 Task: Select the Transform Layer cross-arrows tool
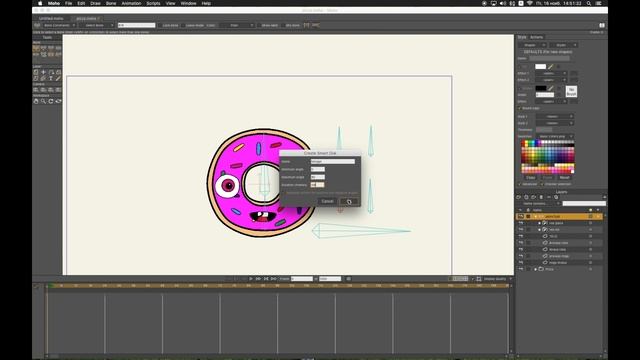click(x=43, y=72)
